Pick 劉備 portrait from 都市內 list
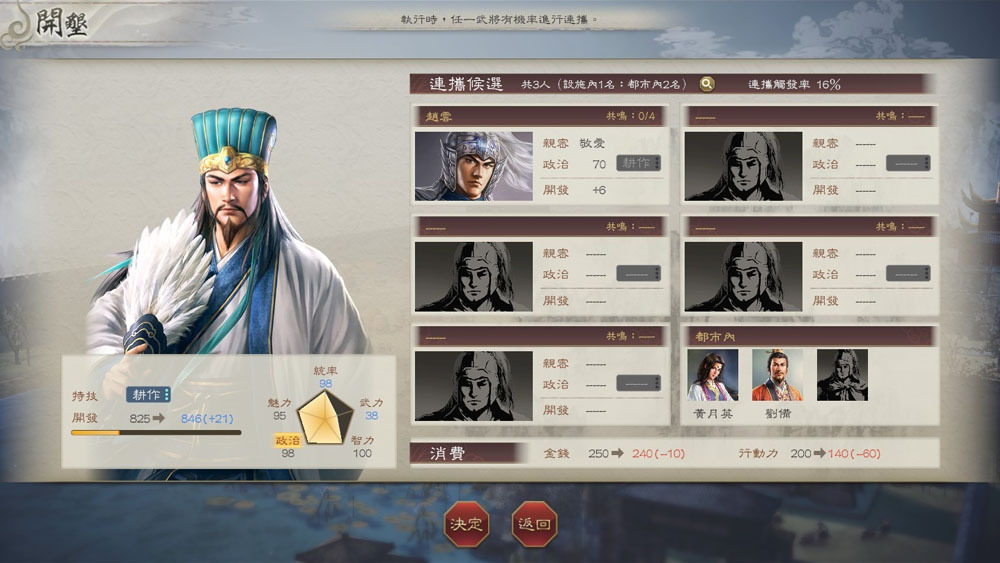Viewport: 1000px width, 563px height. 777,375
